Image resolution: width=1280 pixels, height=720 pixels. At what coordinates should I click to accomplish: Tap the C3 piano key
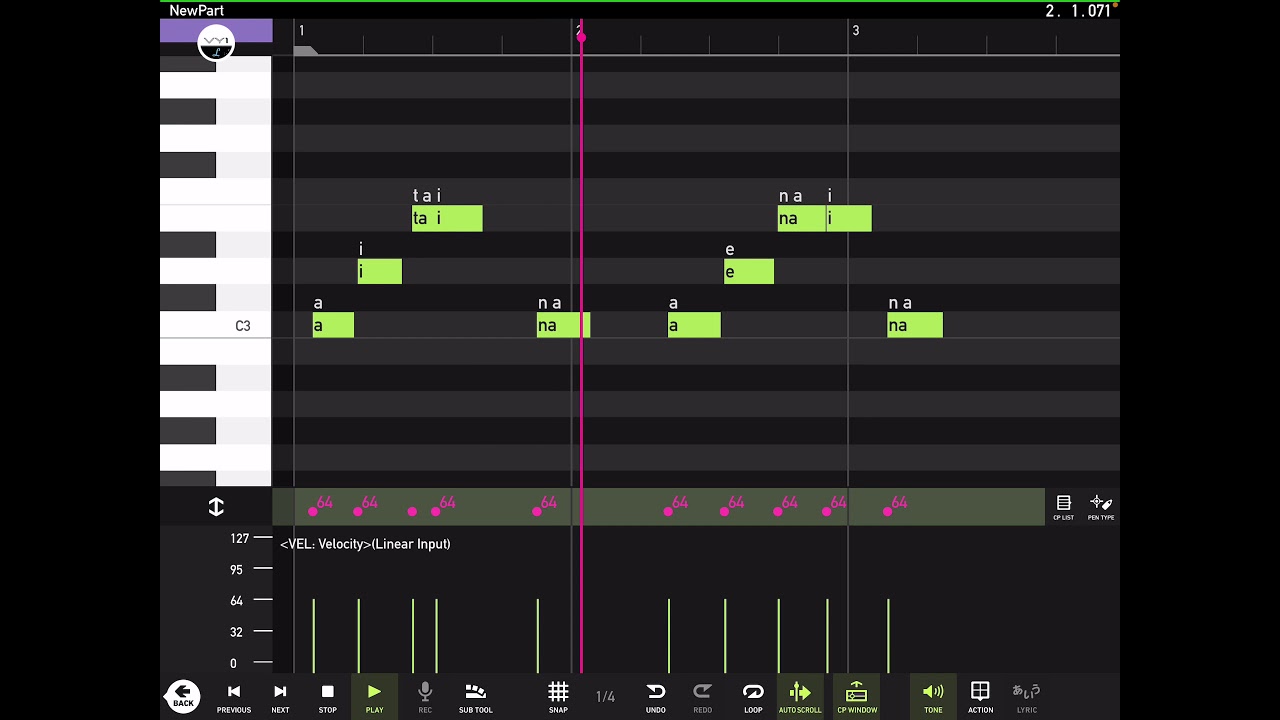click(216, 325)
